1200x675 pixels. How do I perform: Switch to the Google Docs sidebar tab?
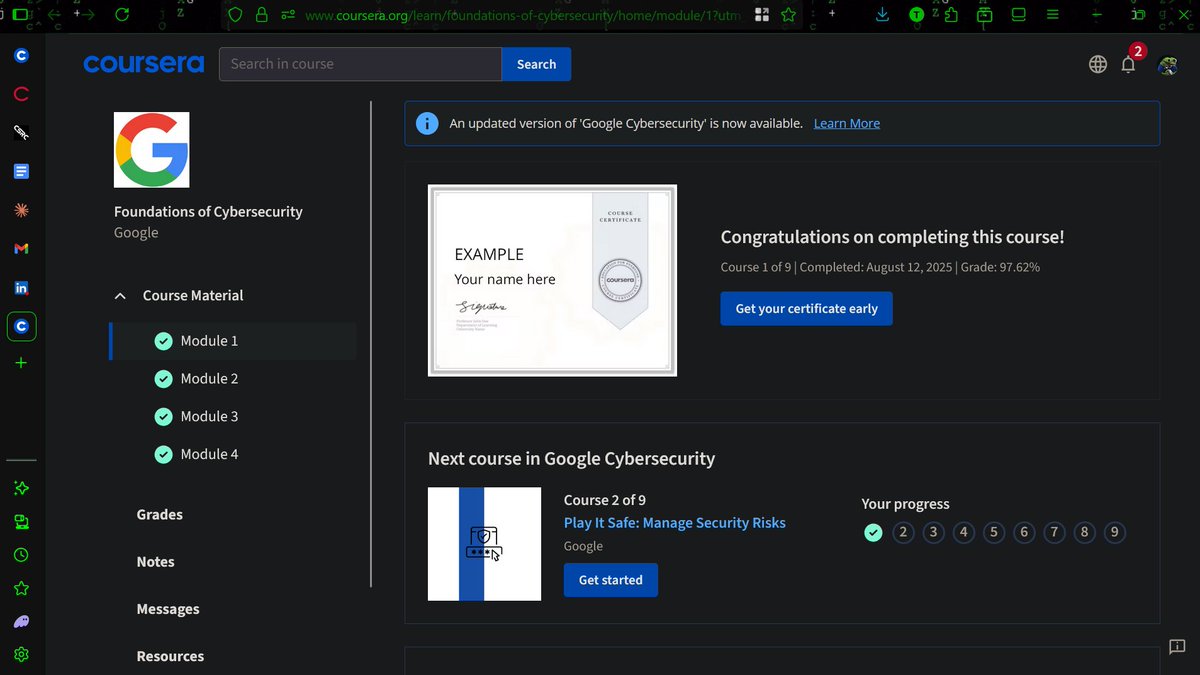click(x=21, y=171)
